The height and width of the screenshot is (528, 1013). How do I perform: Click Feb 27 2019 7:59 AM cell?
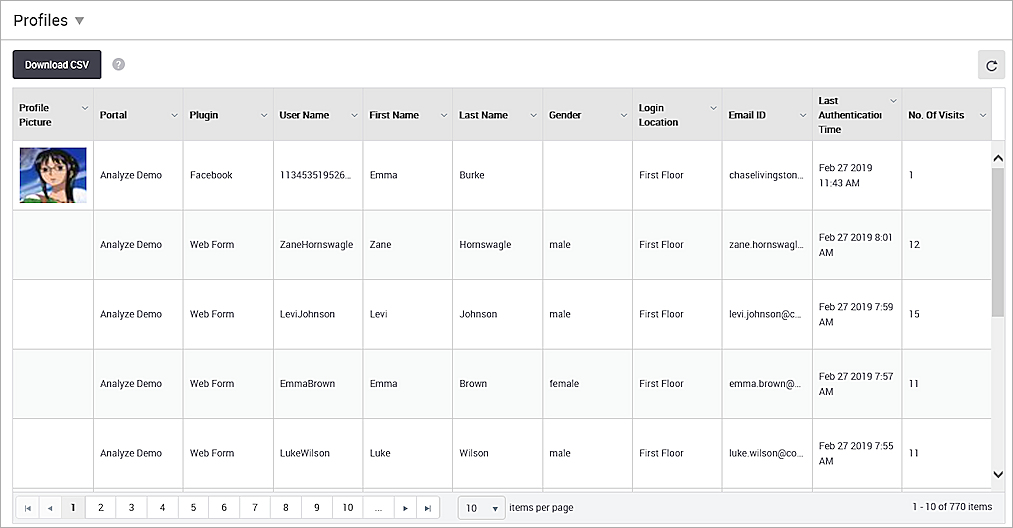tap(857, 314)
